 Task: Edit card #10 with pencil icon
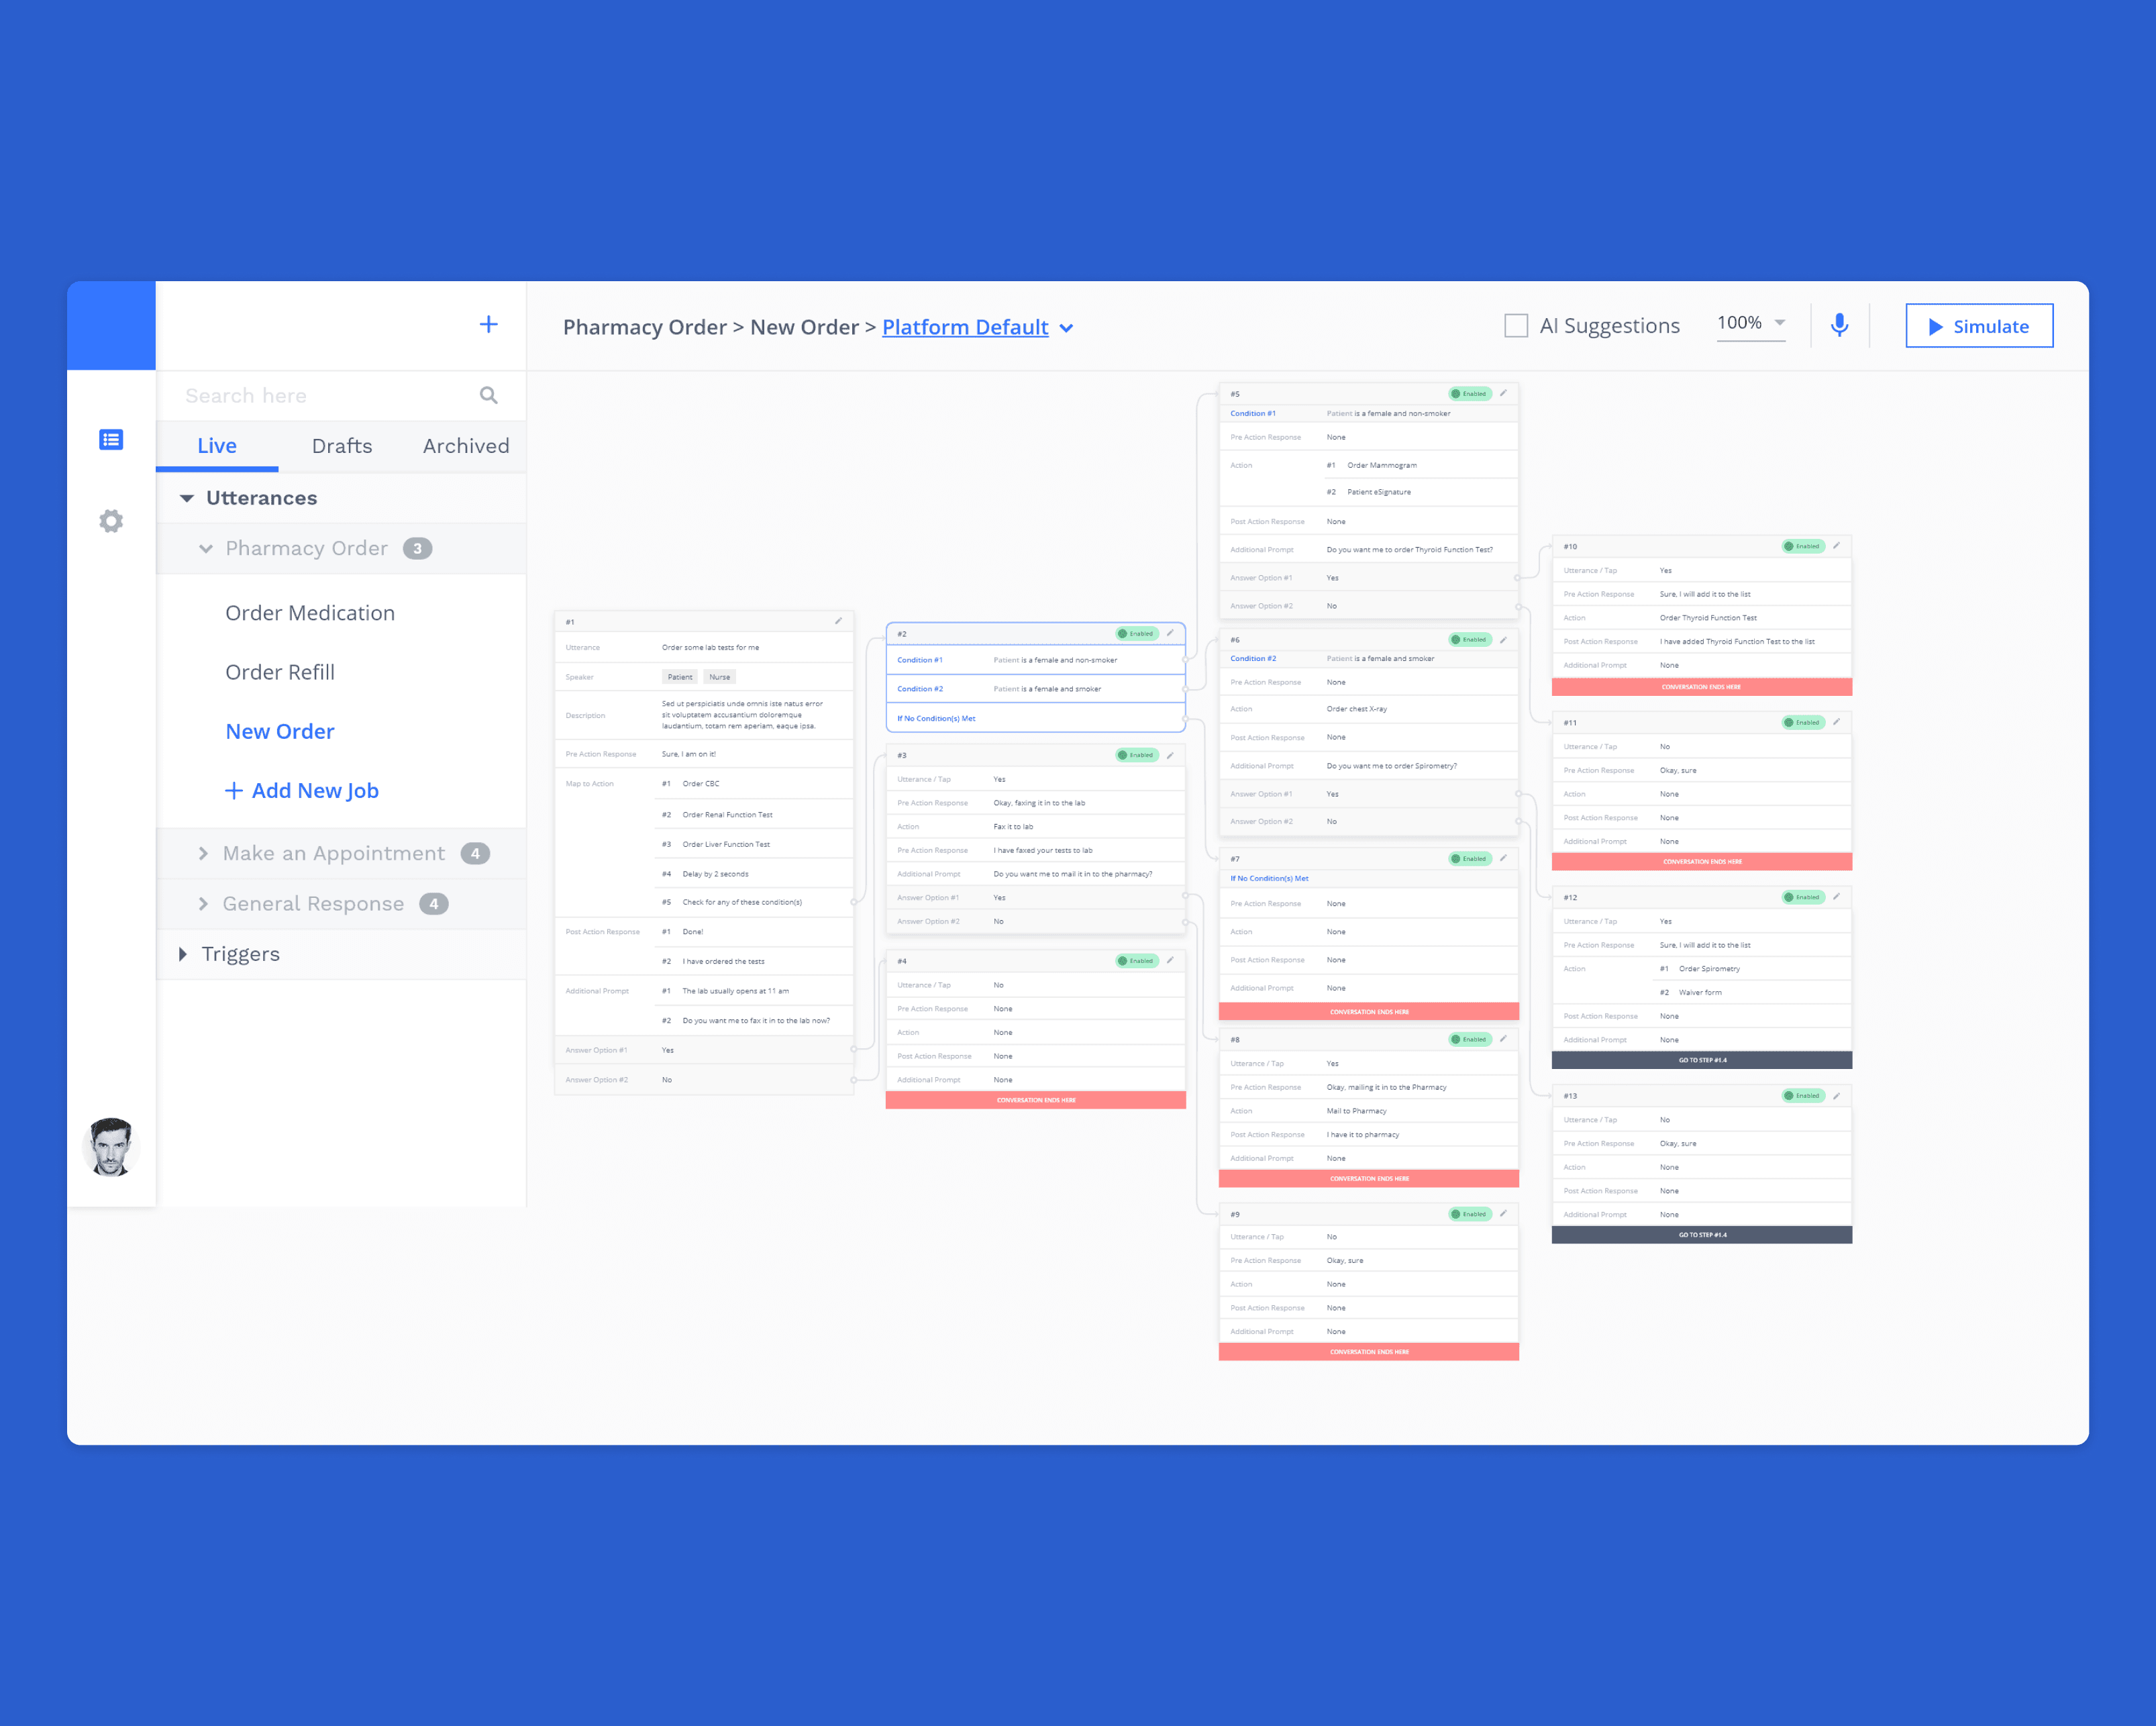(1836, 546)
